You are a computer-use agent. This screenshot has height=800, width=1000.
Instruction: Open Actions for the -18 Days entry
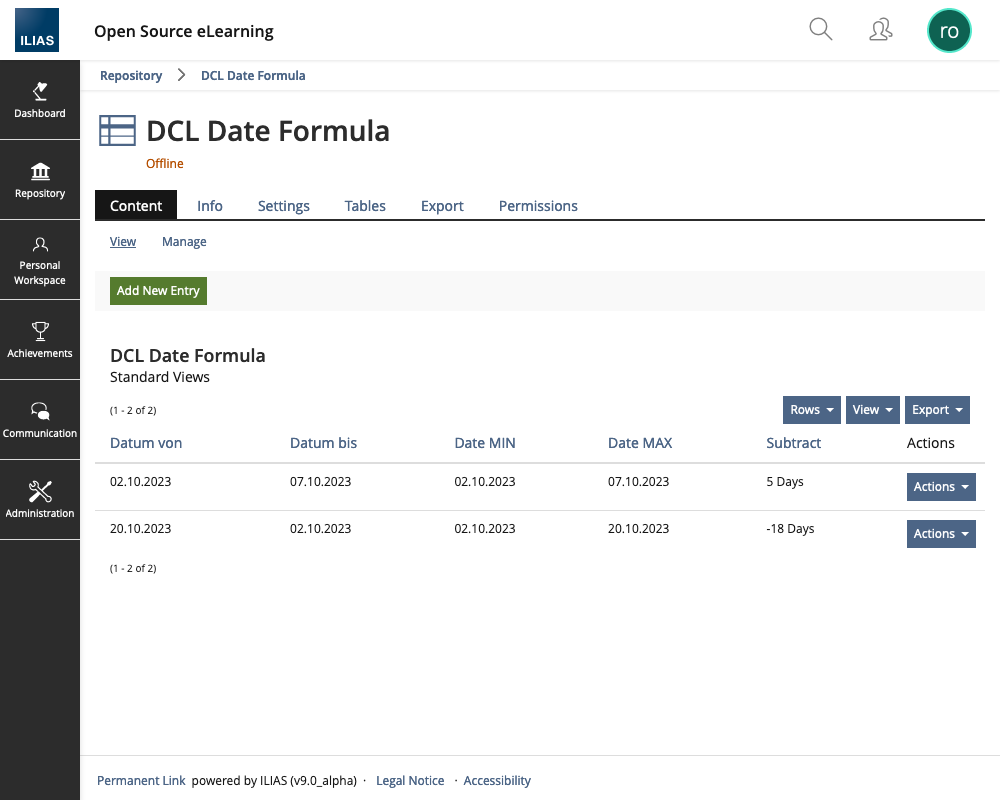pos(940,534)
